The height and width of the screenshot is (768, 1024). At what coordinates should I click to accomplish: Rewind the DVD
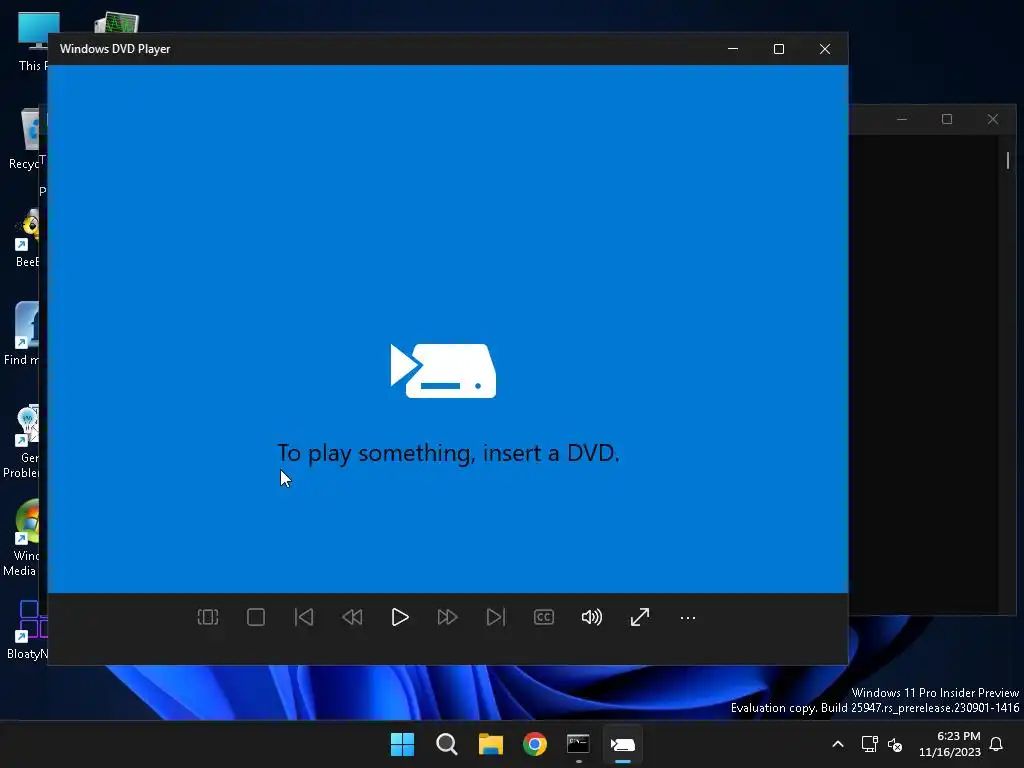[352, 617]
